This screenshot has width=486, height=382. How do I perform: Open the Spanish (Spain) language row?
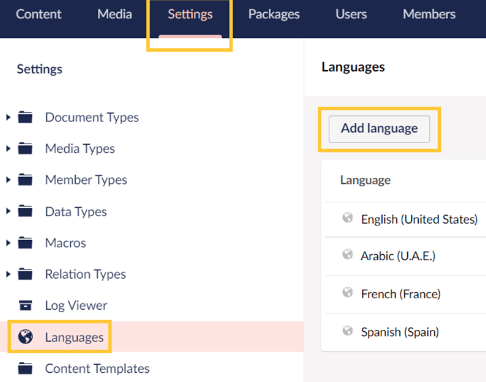(x=400, y=332)
